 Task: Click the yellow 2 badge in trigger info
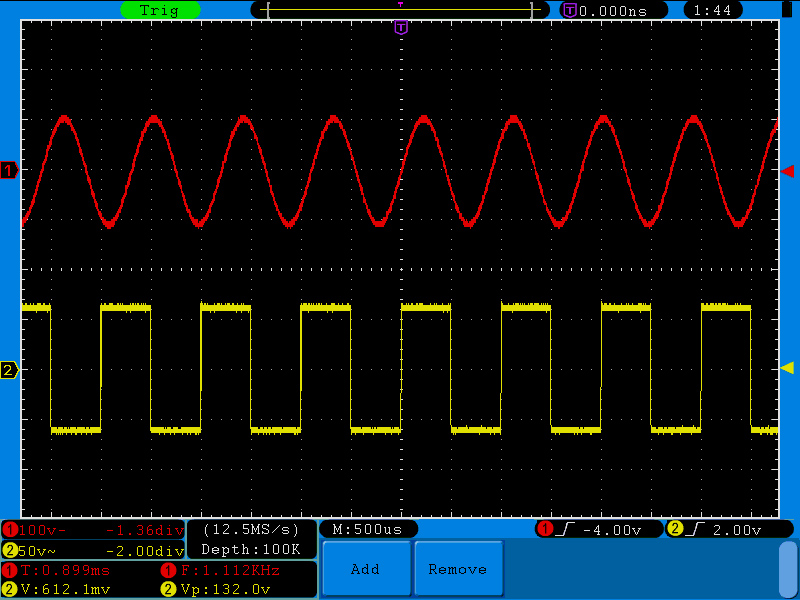pyautogui.click(x=674, y=529)
